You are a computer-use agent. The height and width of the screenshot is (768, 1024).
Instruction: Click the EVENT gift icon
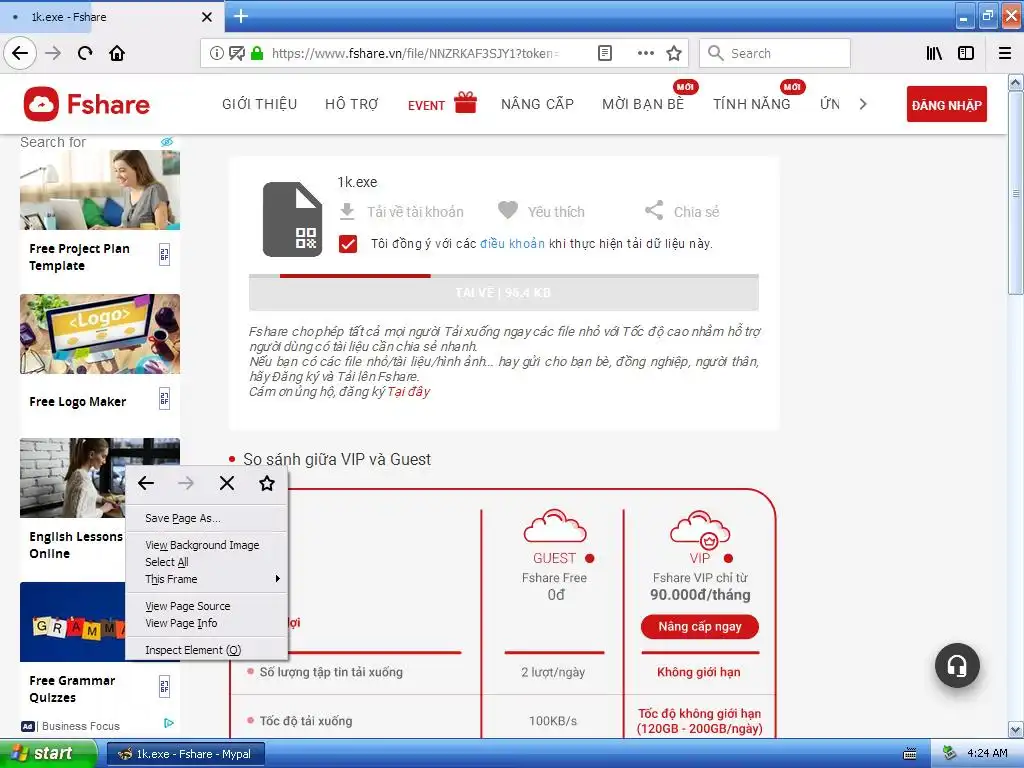tap(465, 103)
